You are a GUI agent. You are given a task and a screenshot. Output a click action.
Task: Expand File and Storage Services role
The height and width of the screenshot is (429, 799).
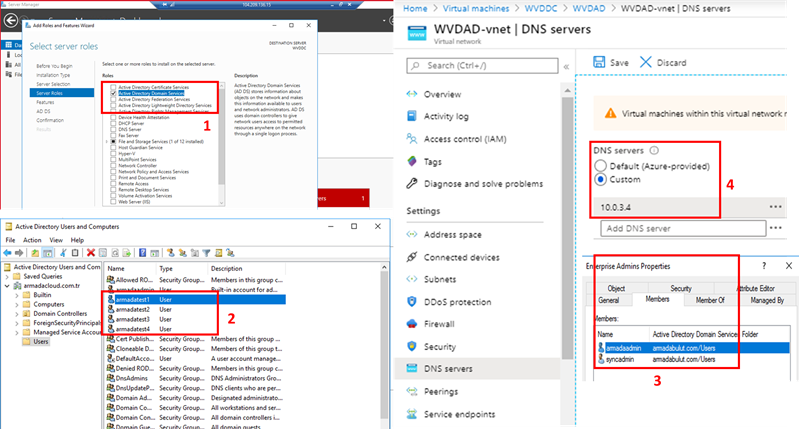pyautogui.click(x=107, y=142)
